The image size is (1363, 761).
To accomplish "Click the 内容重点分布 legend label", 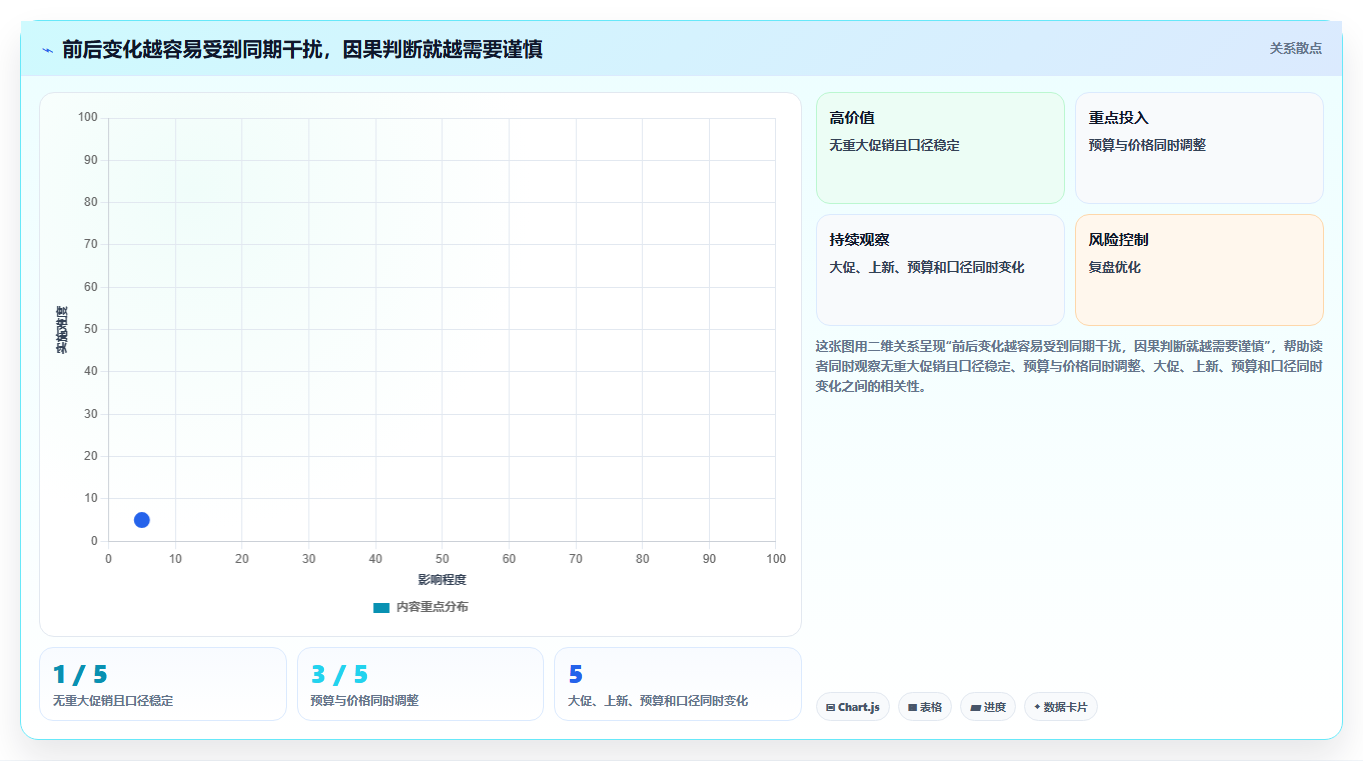I will pyautogui.click(x=432, y=607).
